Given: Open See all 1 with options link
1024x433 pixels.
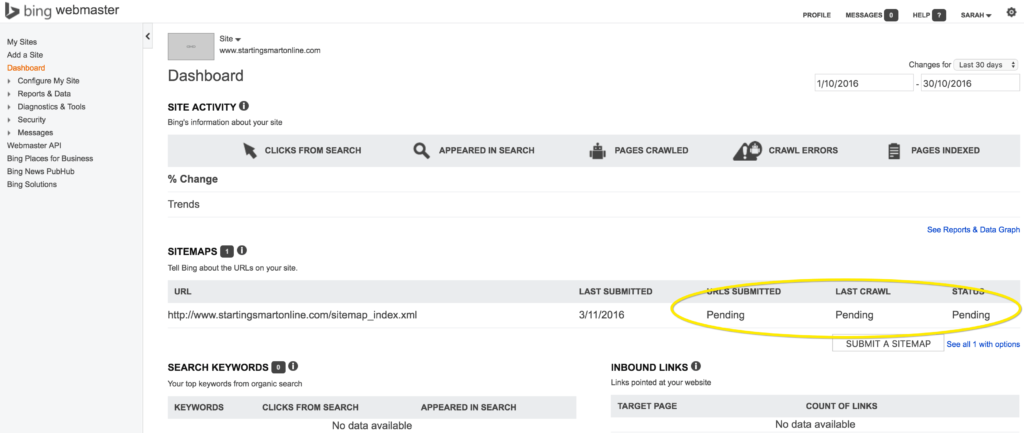Looking at the screenshot, I should click(x=983, y=344).
